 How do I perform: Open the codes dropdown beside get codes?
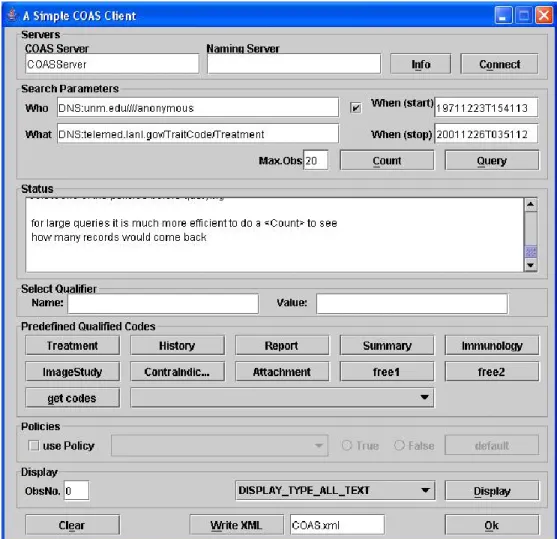point(282,398)
